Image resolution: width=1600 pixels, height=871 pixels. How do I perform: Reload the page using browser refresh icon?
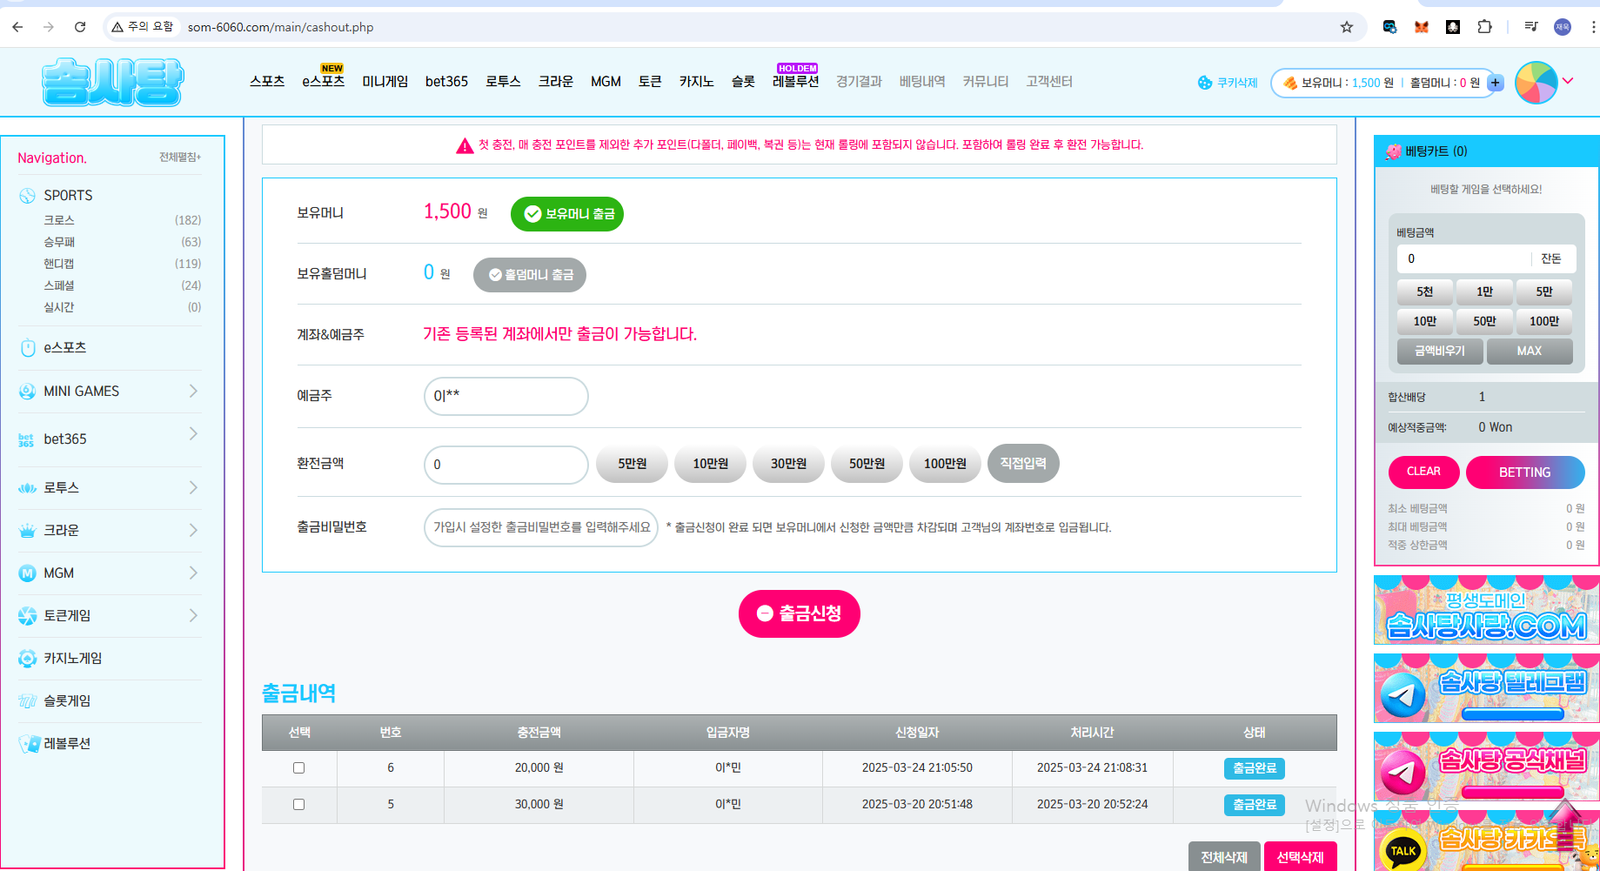tap(80, 27)
